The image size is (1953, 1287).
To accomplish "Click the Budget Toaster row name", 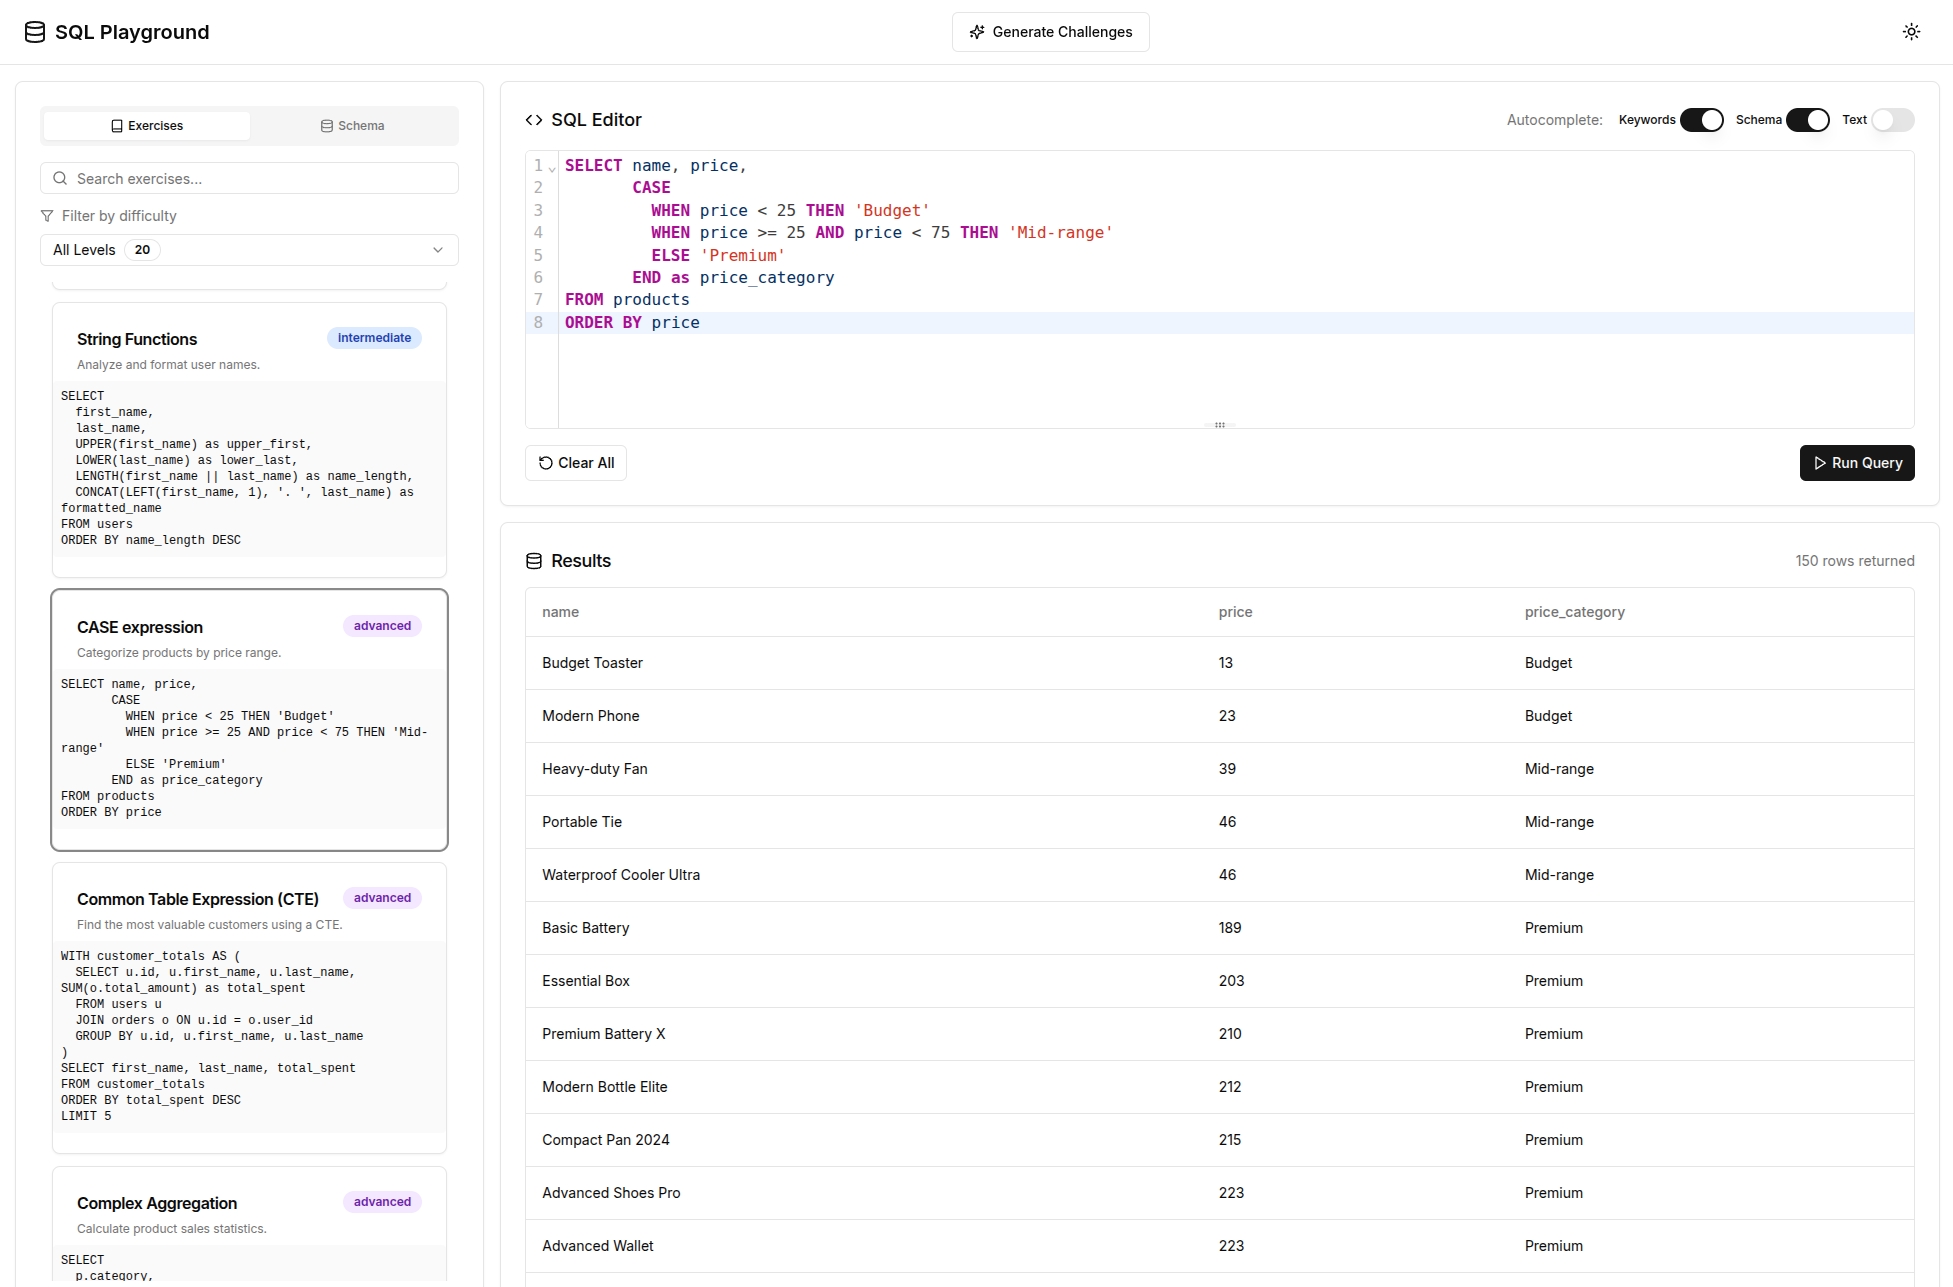I will (x=592, y=663).
